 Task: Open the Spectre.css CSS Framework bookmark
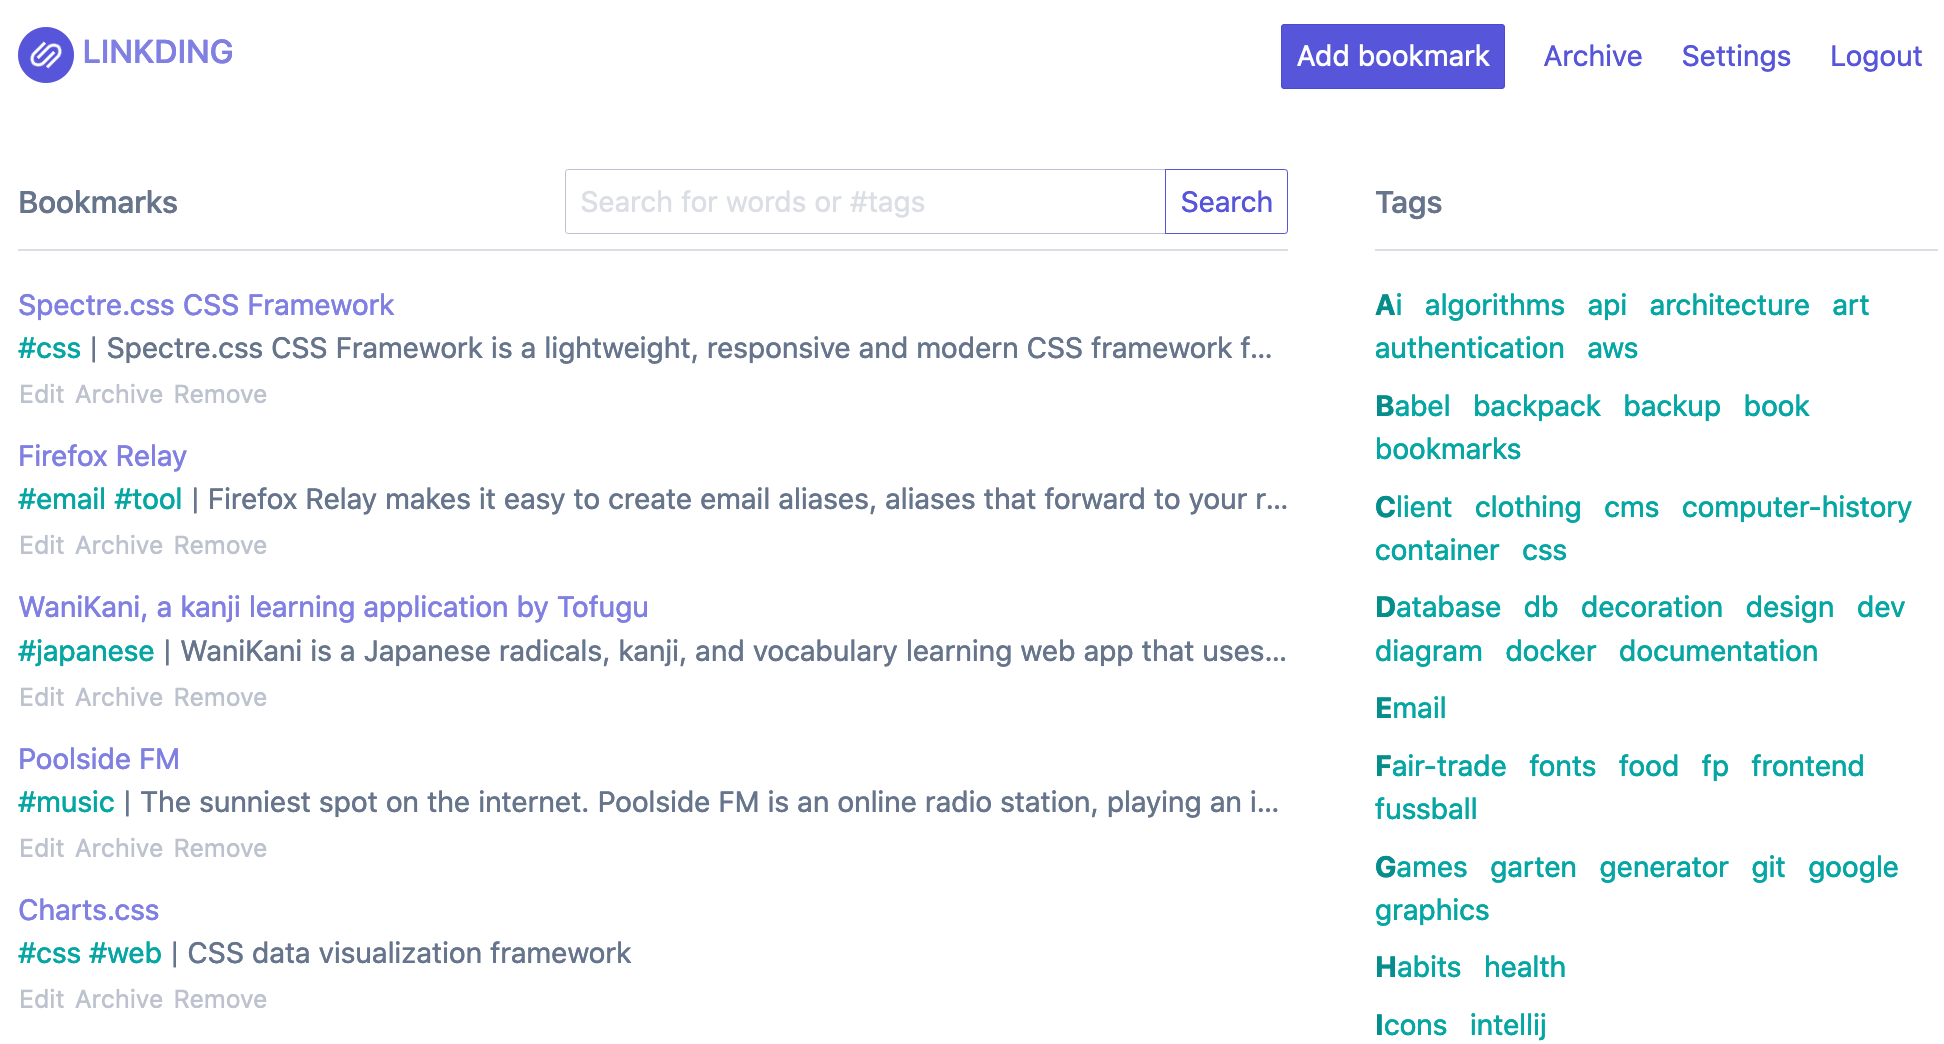click(205, 305)
